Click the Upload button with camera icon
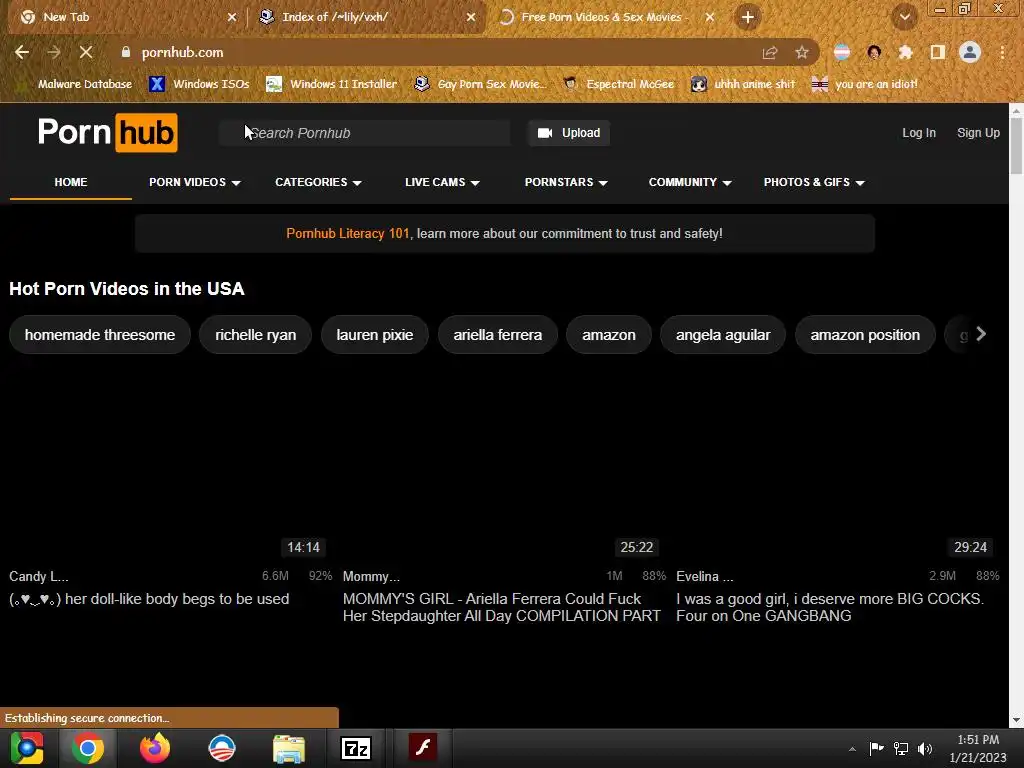1024x768 pixels. 569,133
